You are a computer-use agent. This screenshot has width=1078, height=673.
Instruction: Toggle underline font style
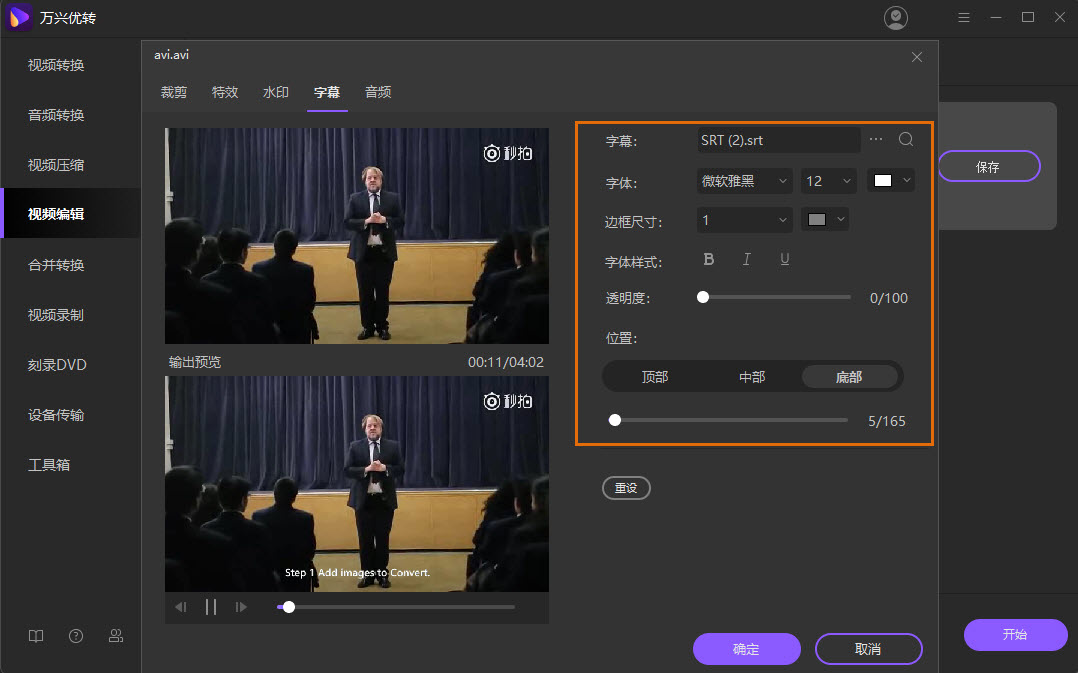point(784,259)
